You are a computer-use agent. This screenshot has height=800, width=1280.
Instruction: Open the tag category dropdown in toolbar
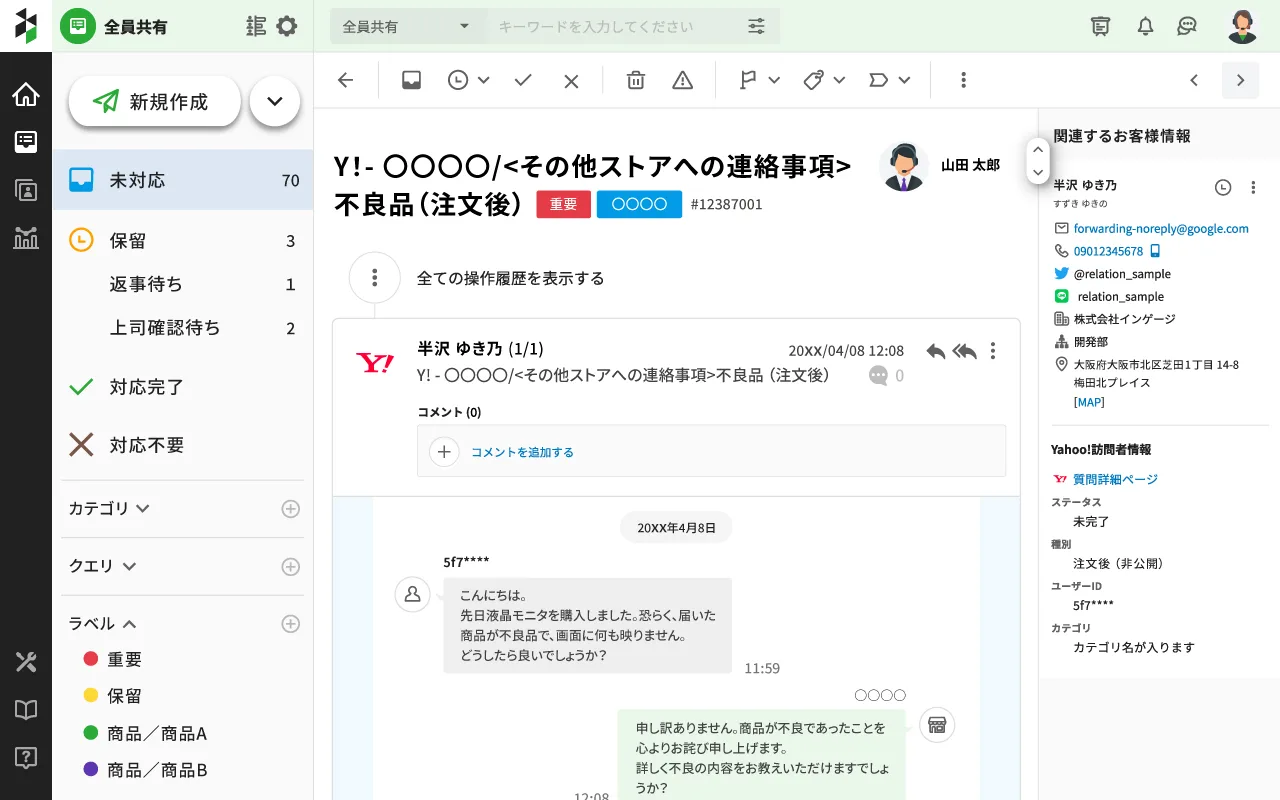pyautogui.click(x=825, y=80)
